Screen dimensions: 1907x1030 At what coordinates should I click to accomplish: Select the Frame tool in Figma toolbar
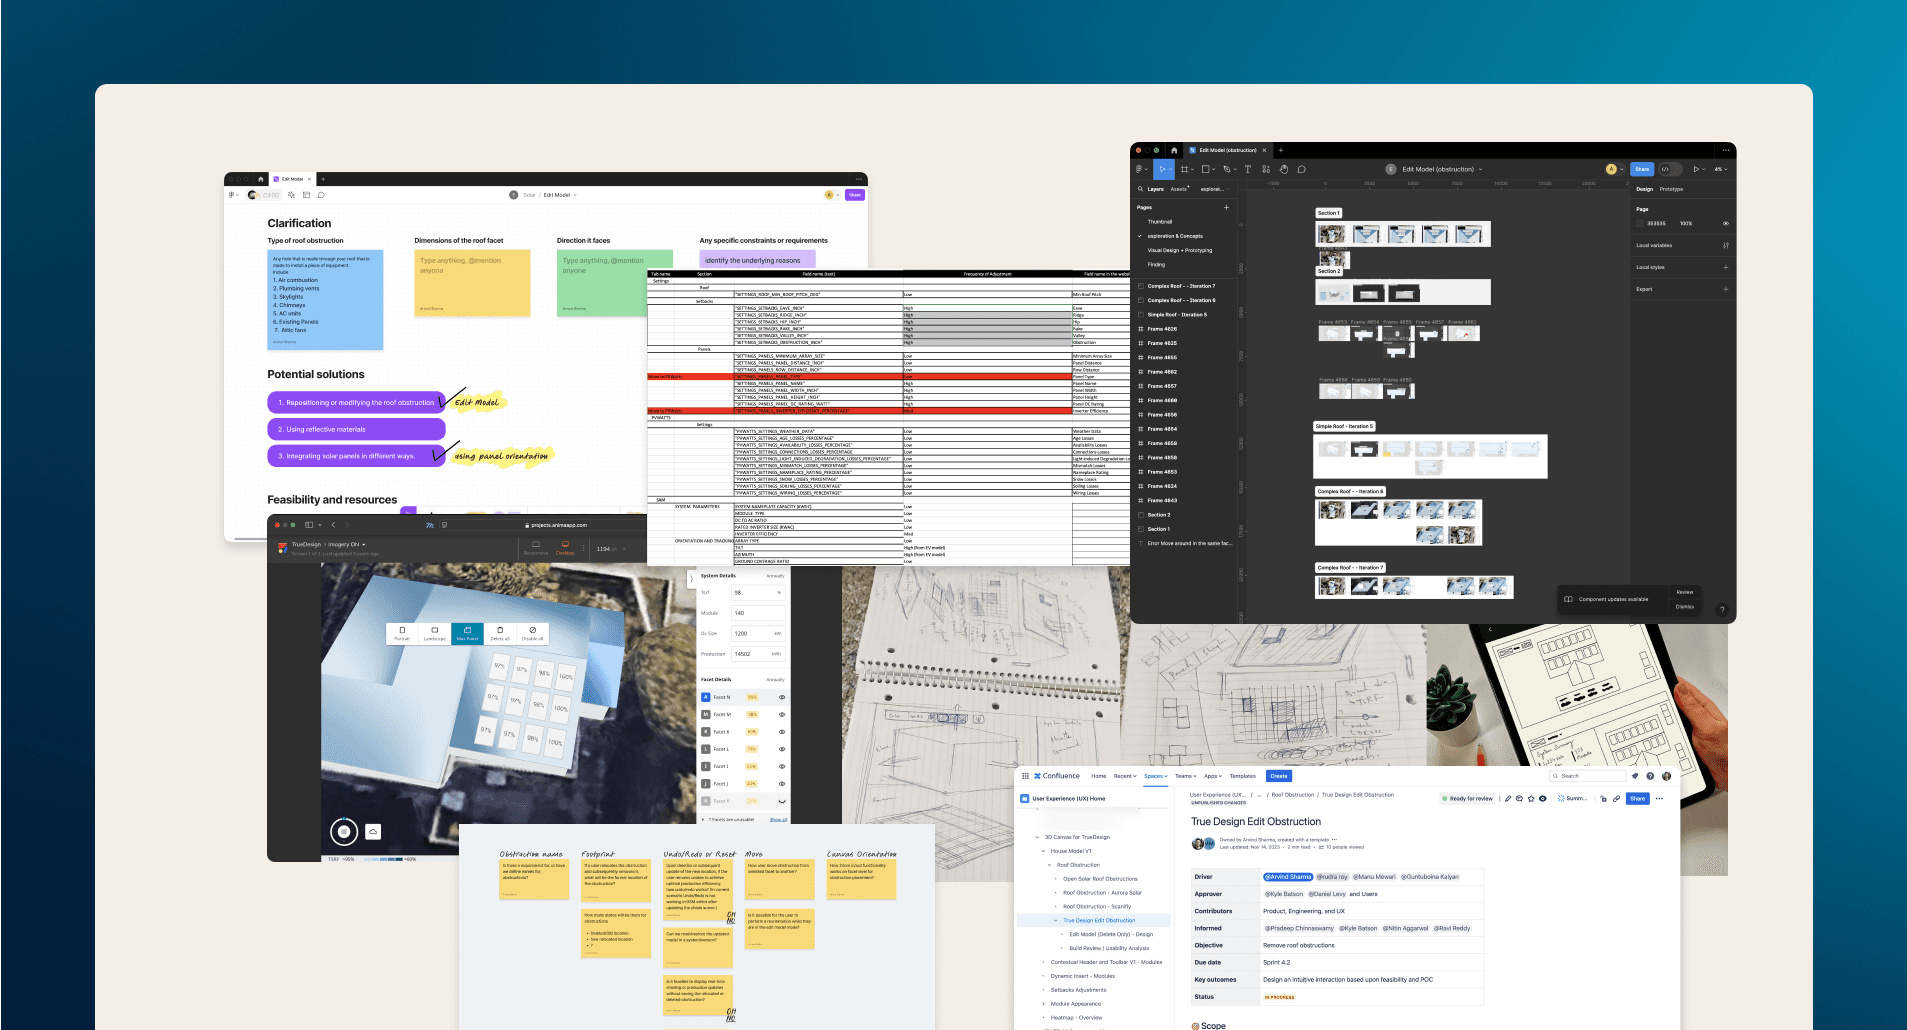pos(1184,169)
